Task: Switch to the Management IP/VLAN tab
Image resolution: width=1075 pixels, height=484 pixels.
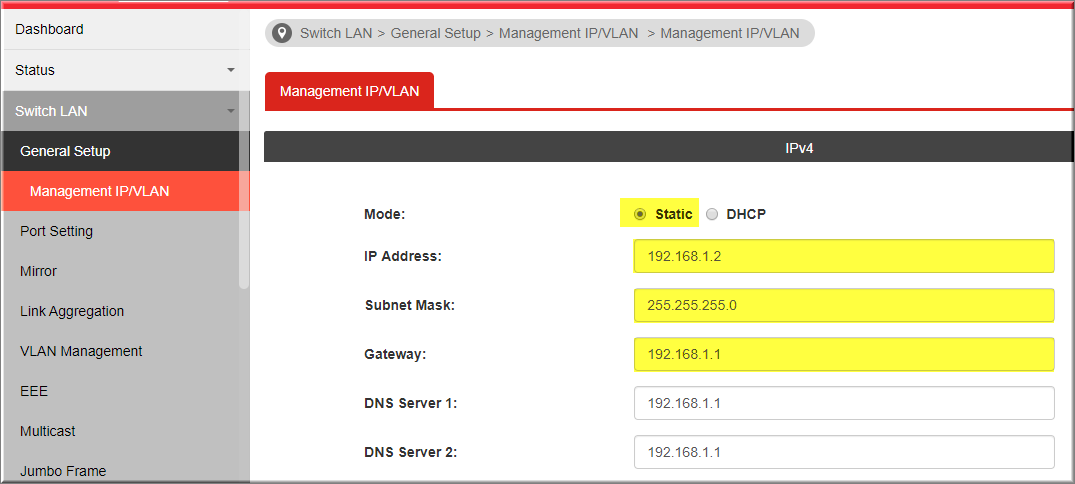Action: pos(350,90)
